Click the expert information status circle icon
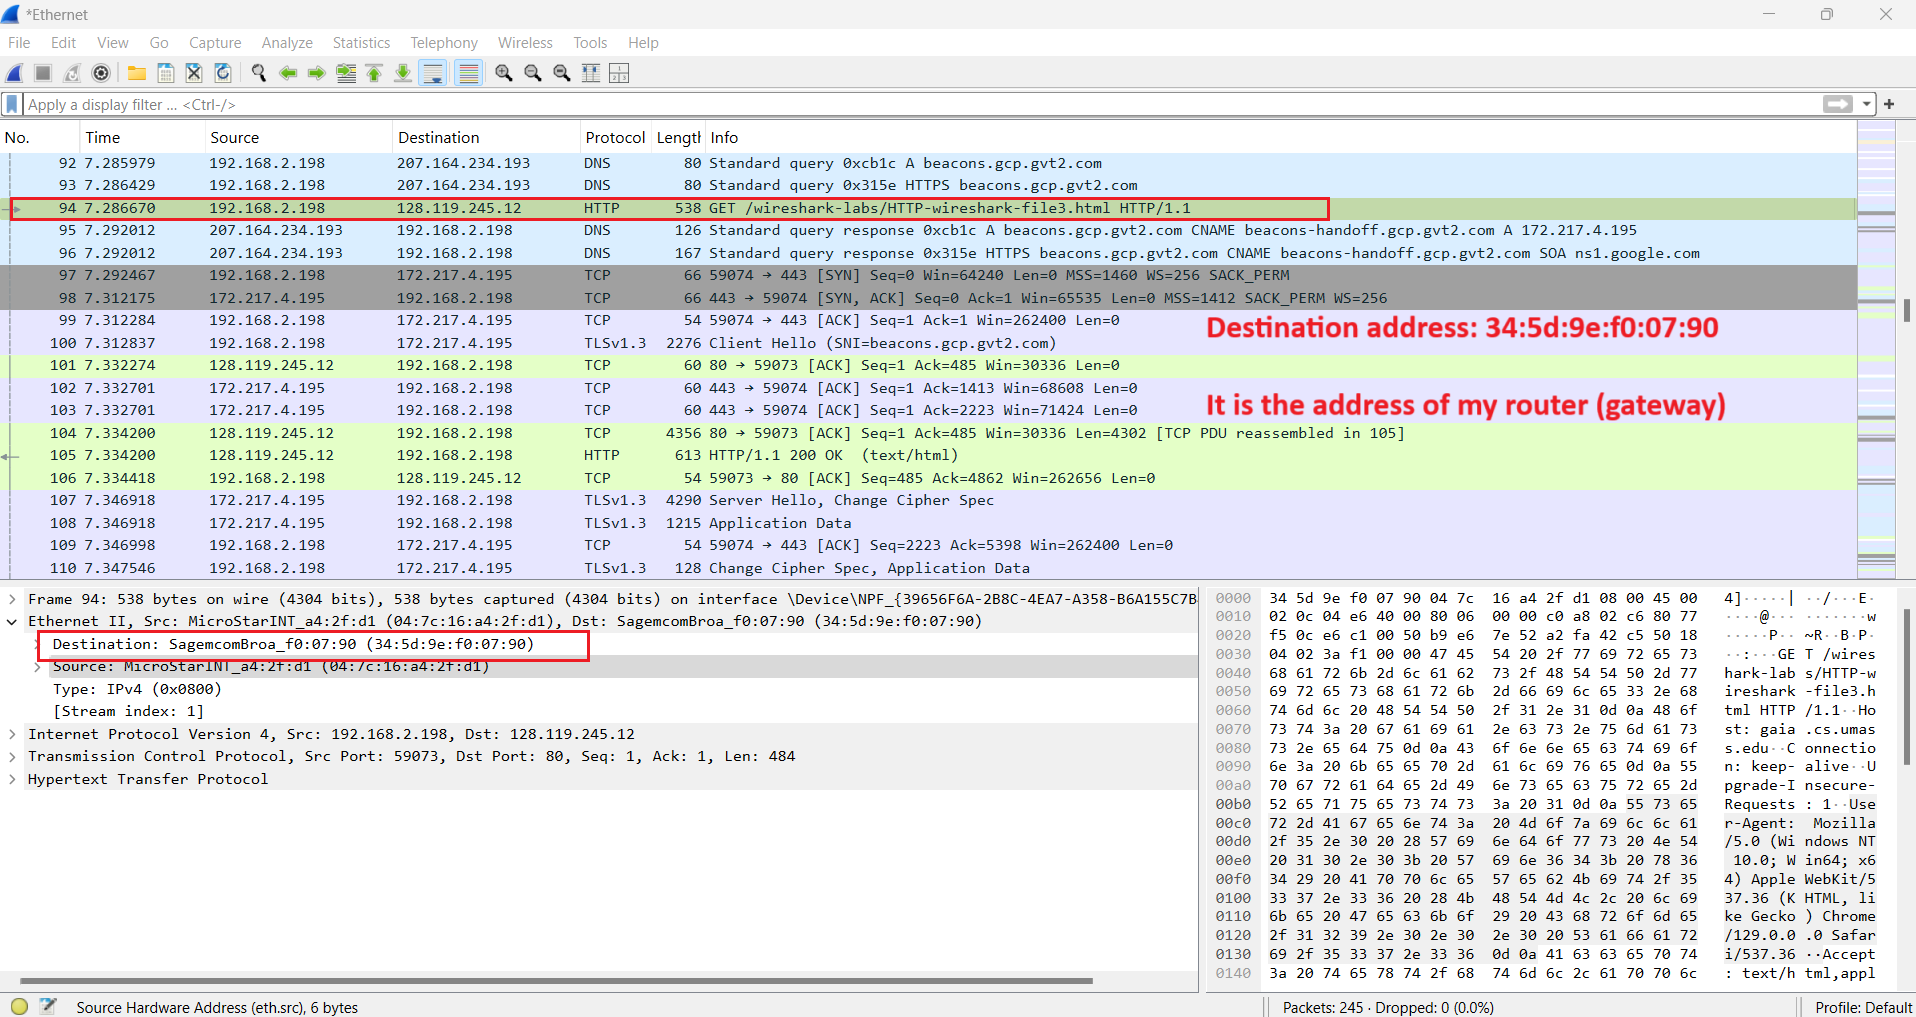Viewport: 1916px width, 1017px height. point(19,1007)
